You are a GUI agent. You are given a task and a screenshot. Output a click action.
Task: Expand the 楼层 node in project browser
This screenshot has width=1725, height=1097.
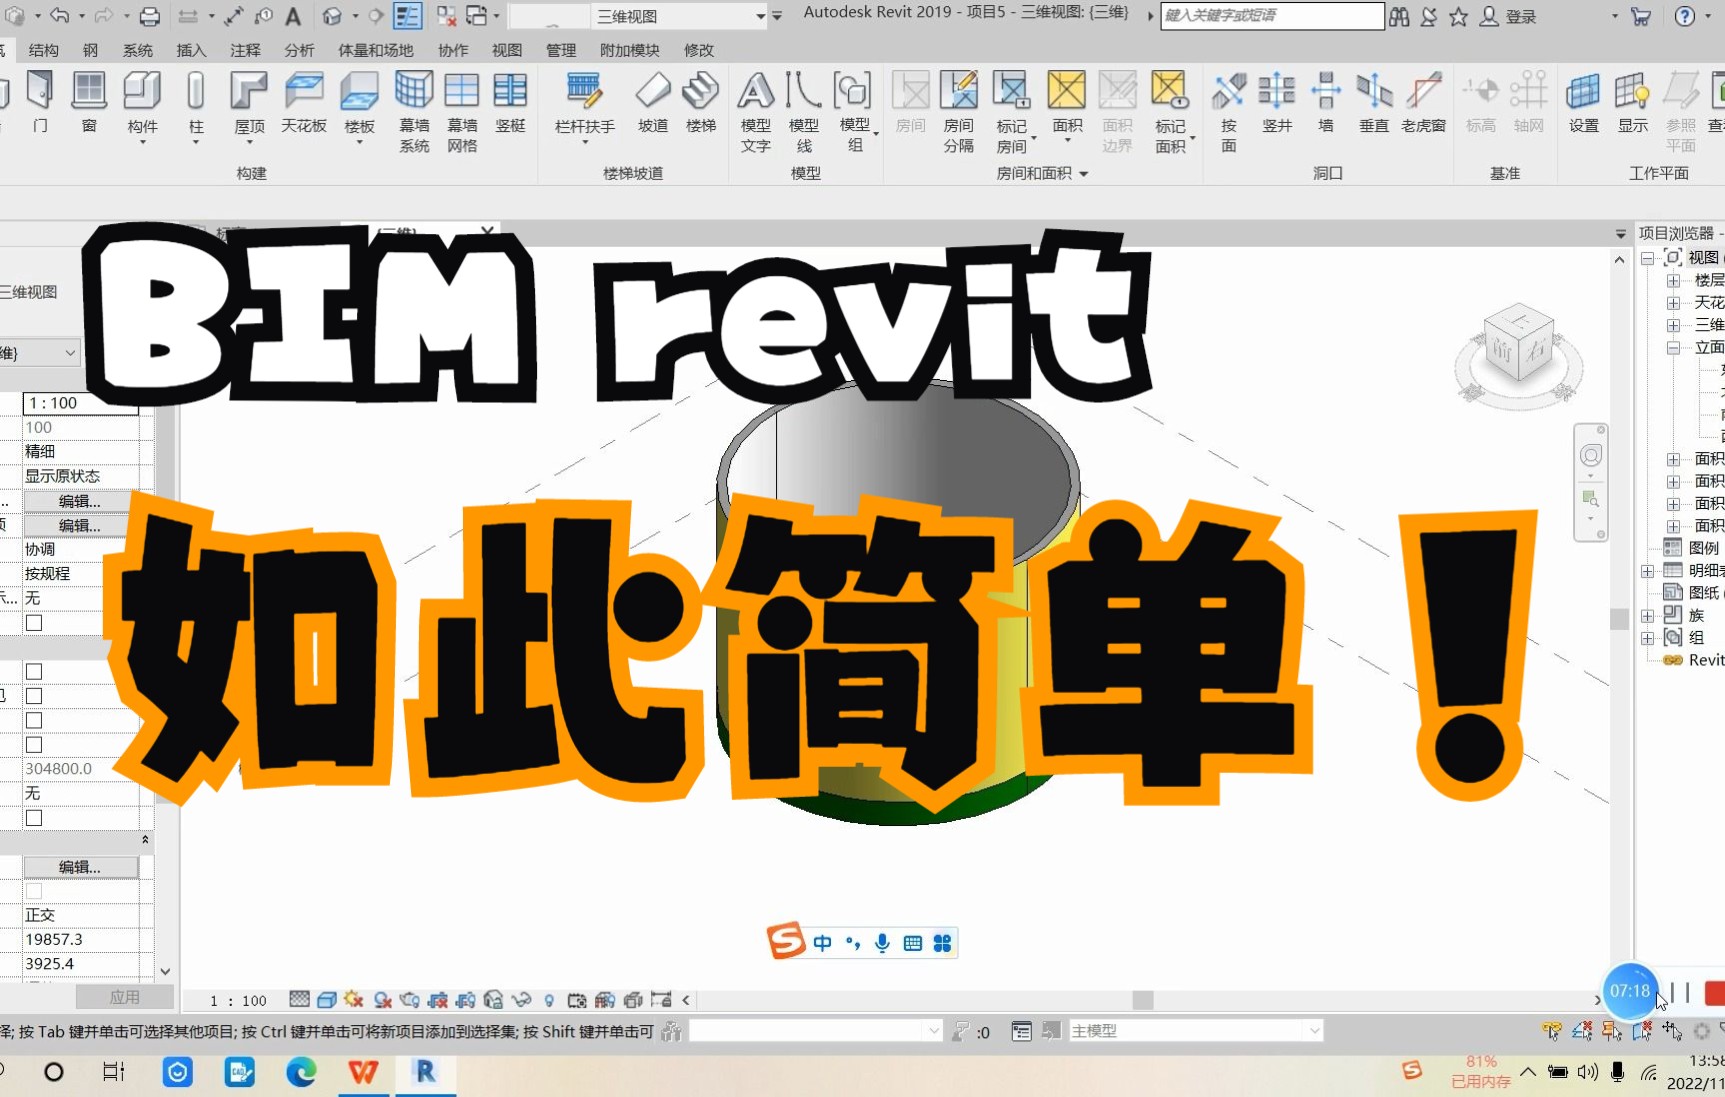tap(1673, 281)
